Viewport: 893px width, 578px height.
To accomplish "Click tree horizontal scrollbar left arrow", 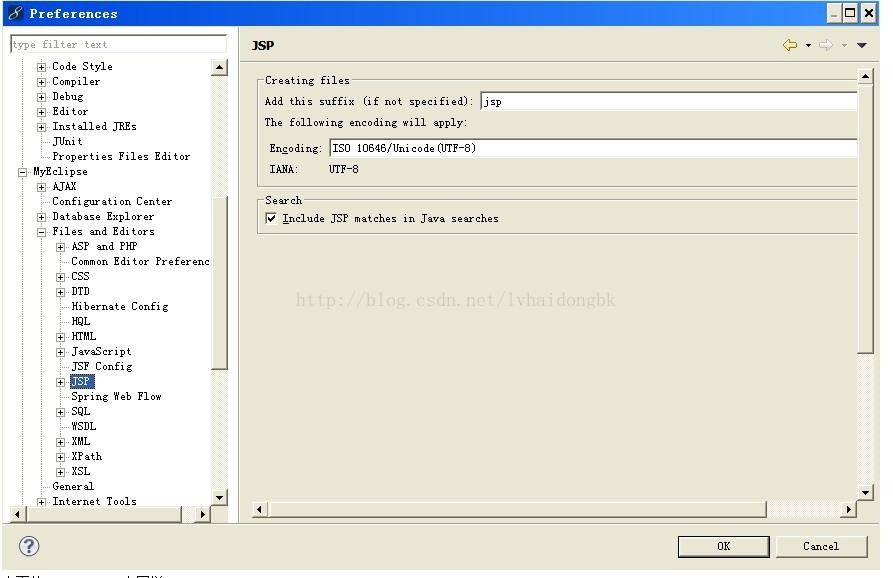I will (18, 514).
